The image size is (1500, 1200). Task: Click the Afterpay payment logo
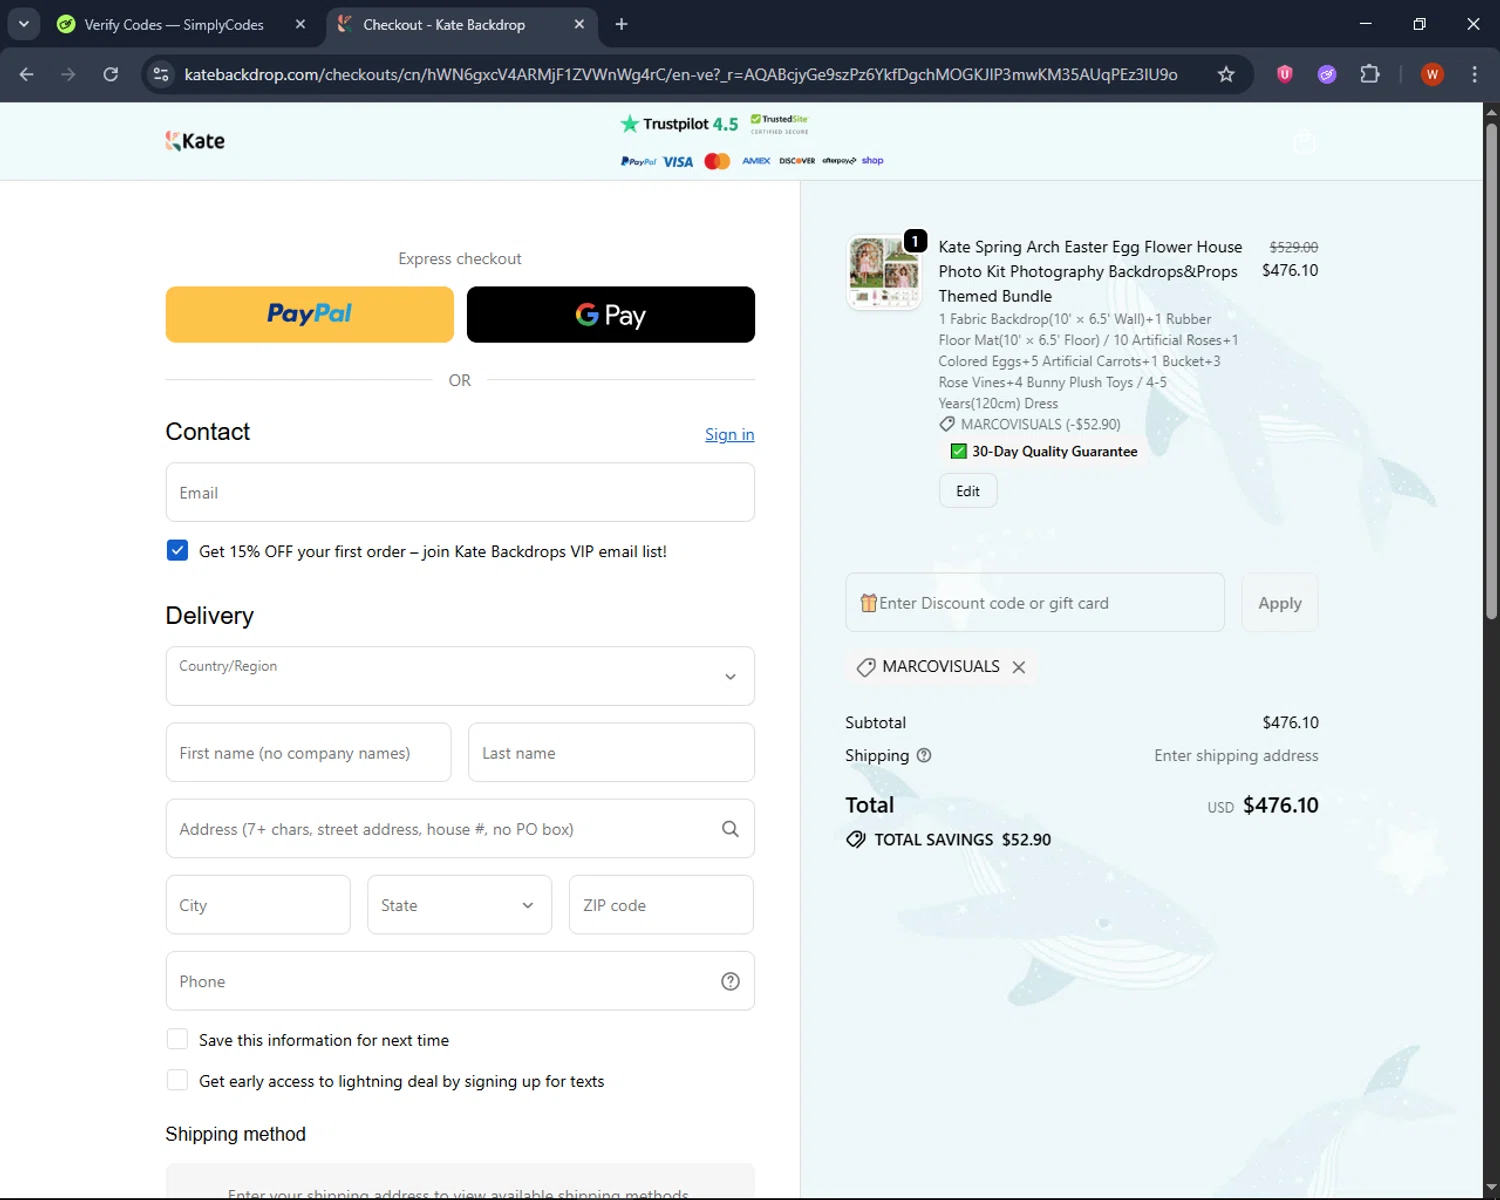point(839,161)
